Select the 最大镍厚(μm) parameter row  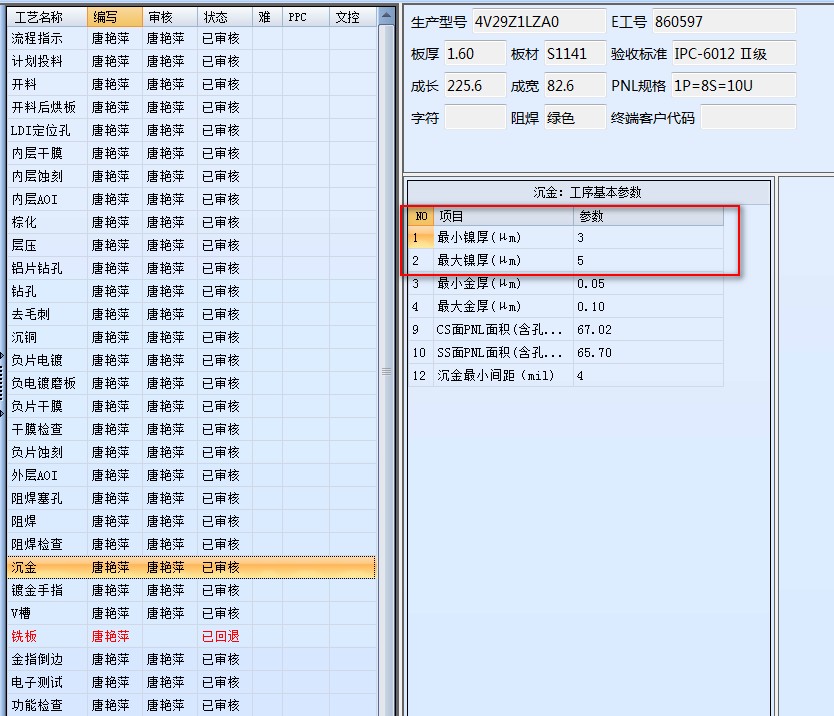click(x=566, y=260)
